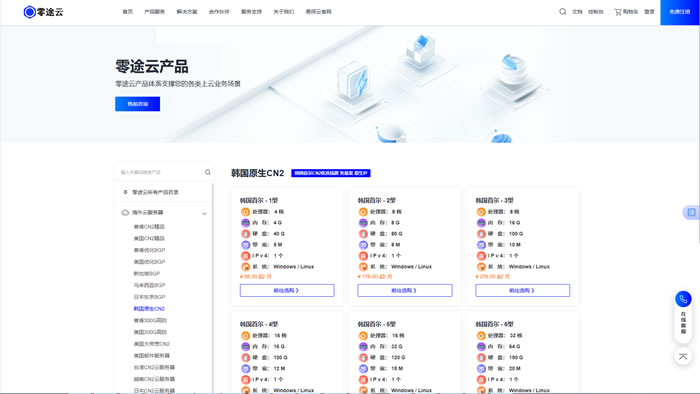Image resolution: width=700 pixels, height=394 pixels.
Task: Click the blue phone customer service icon
Action: (683, 299)
